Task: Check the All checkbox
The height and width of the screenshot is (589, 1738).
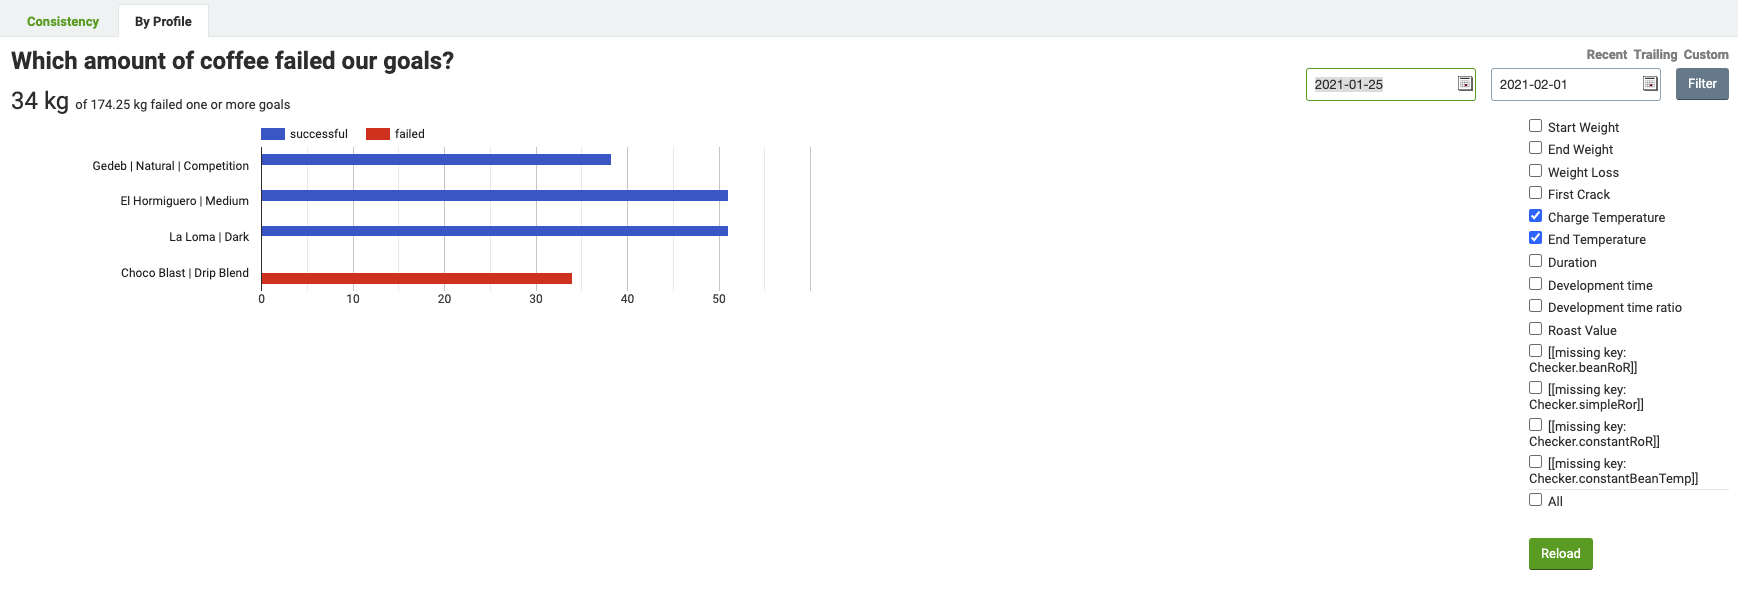Action: (1535, 500)
